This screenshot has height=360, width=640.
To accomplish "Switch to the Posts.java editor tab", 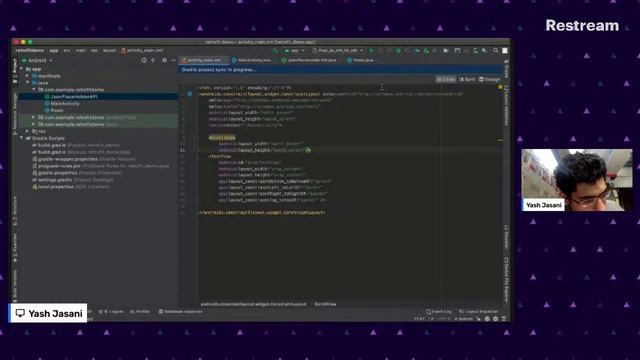I will (362, 60).
